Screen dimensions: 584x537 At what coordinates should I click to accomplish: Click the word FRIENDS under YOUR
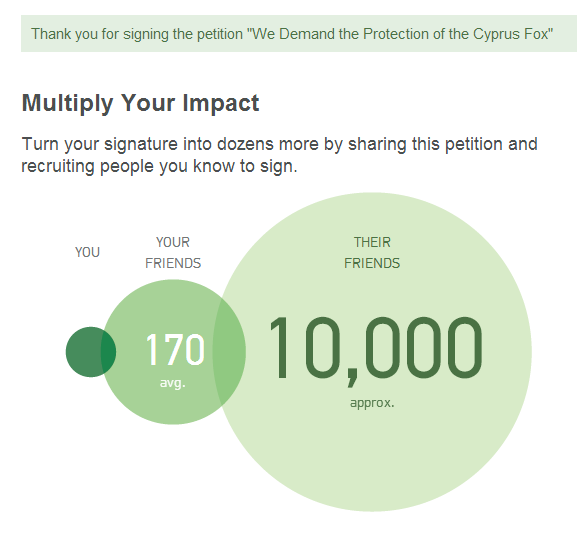pos(173,263)
